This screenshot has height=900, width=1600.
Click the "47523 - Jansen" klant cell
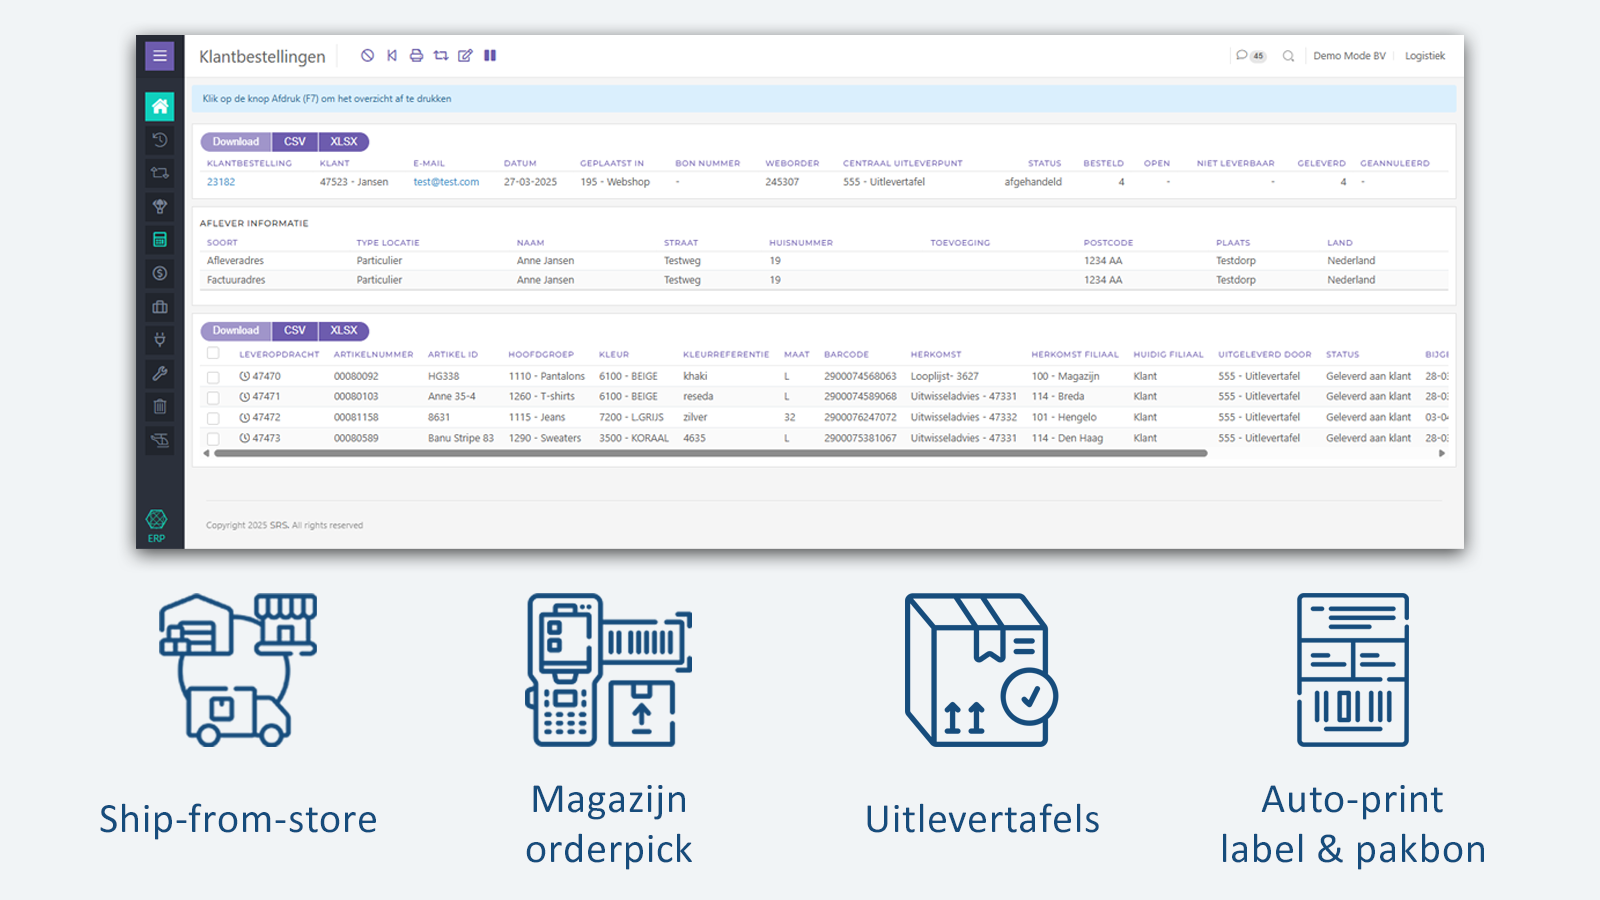click(x=354, y=182)
